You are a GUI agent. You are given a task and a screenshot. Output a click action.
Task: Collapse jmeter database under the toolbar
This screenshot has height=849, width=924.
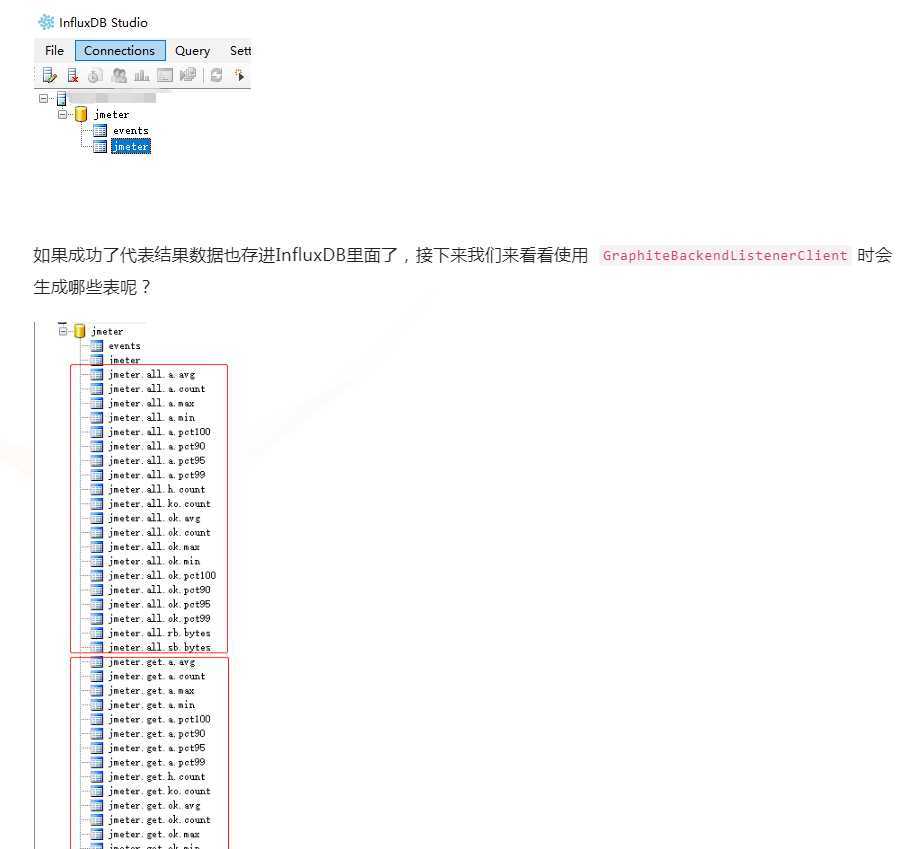[62, 114]
